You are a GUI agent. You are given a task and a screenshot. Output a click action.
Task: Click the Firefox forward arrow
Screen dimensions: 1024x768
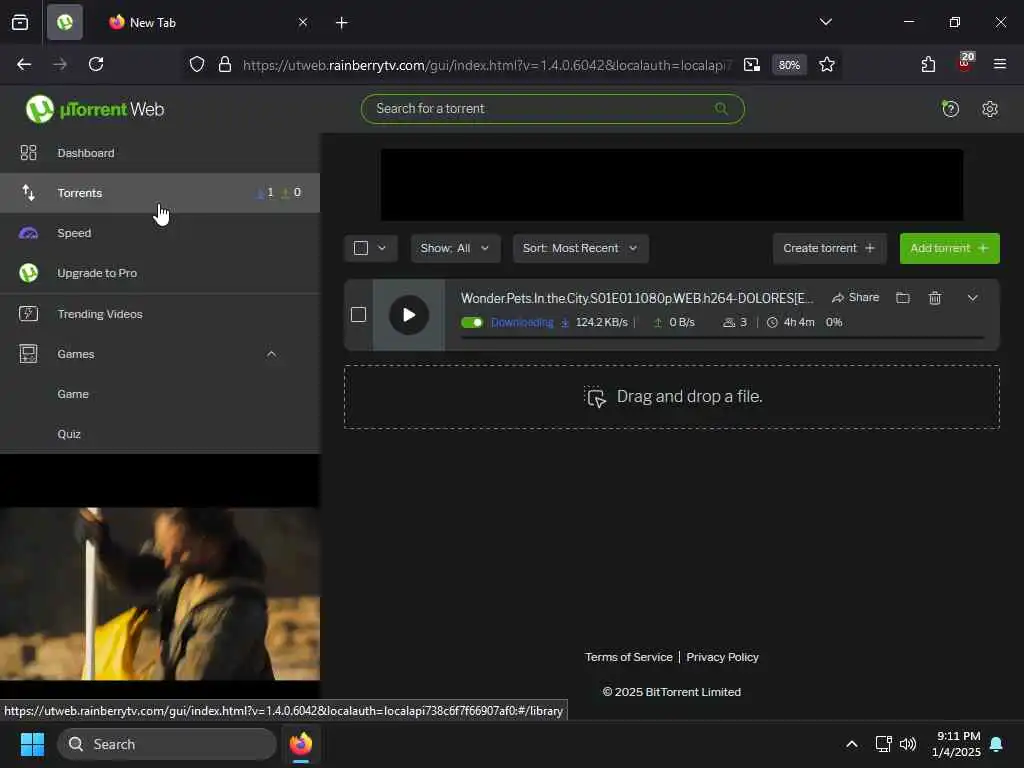click(60, 64)
